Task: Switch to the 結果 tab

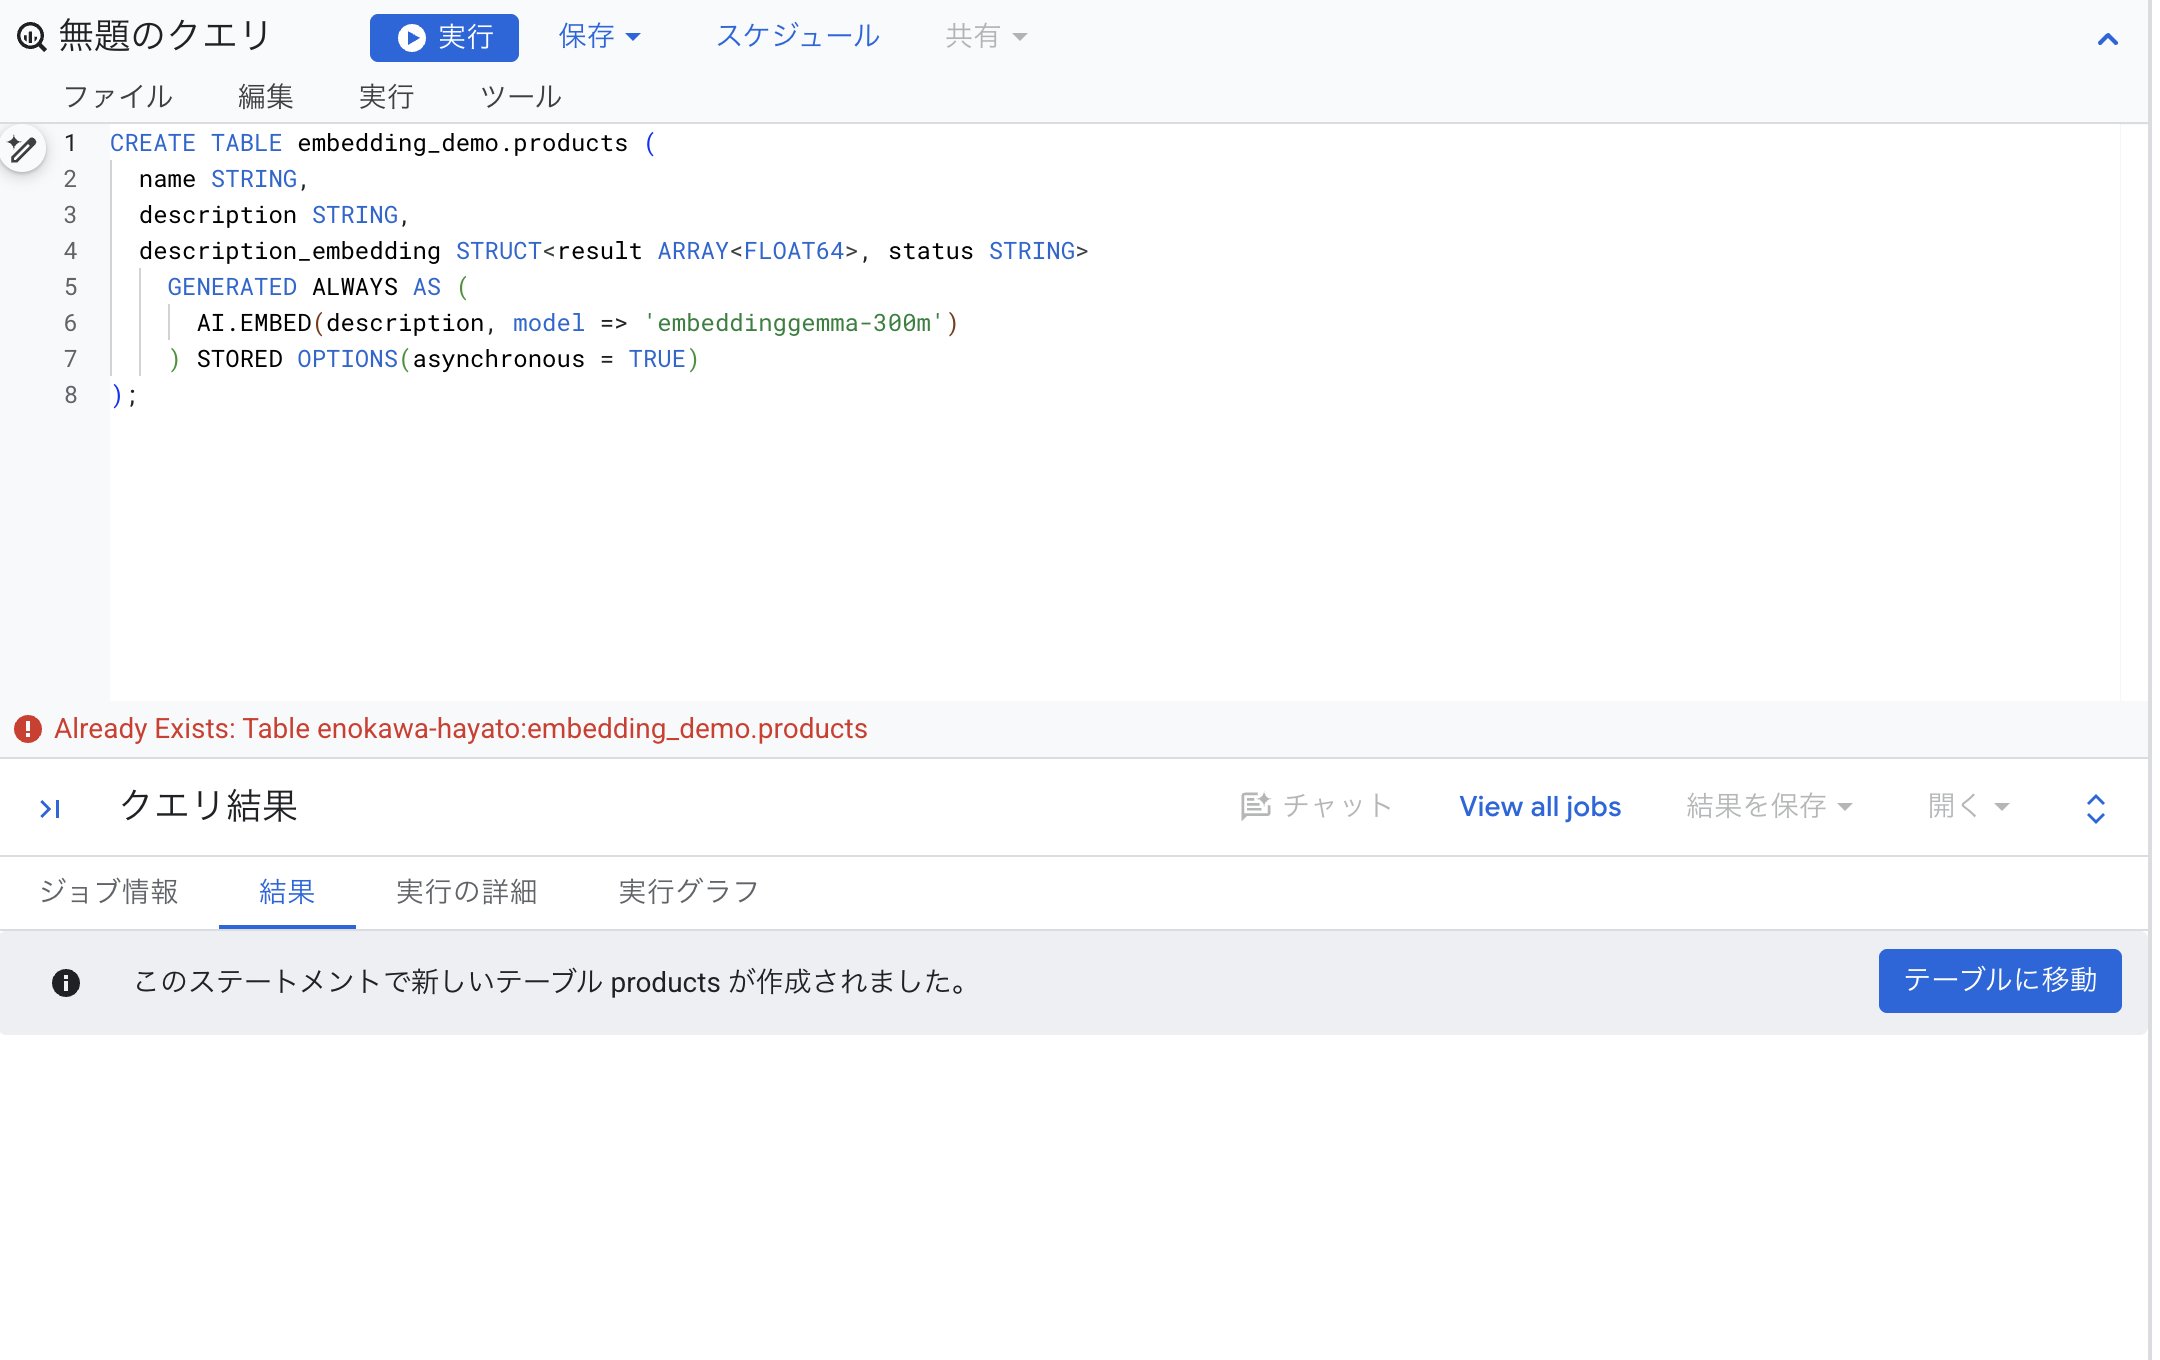Action: pyautogui.click(x=287, y=892)
